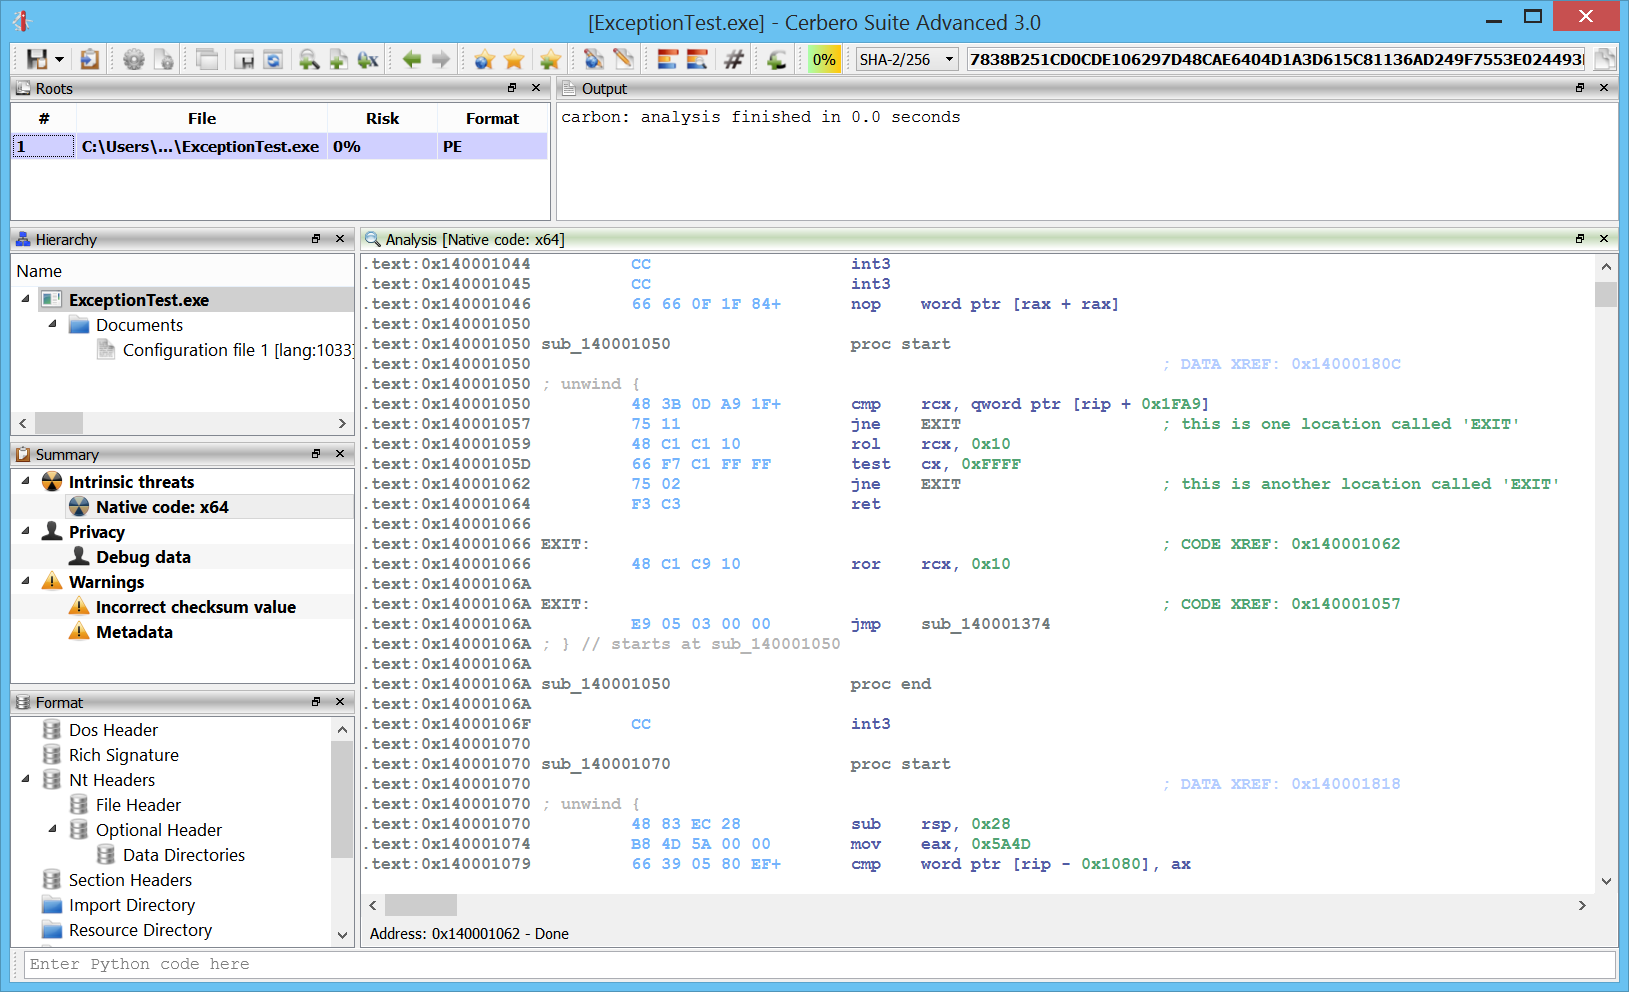Click the File column header in Roots
Viewport: 1629px width, 992px height.
(202, 118)
